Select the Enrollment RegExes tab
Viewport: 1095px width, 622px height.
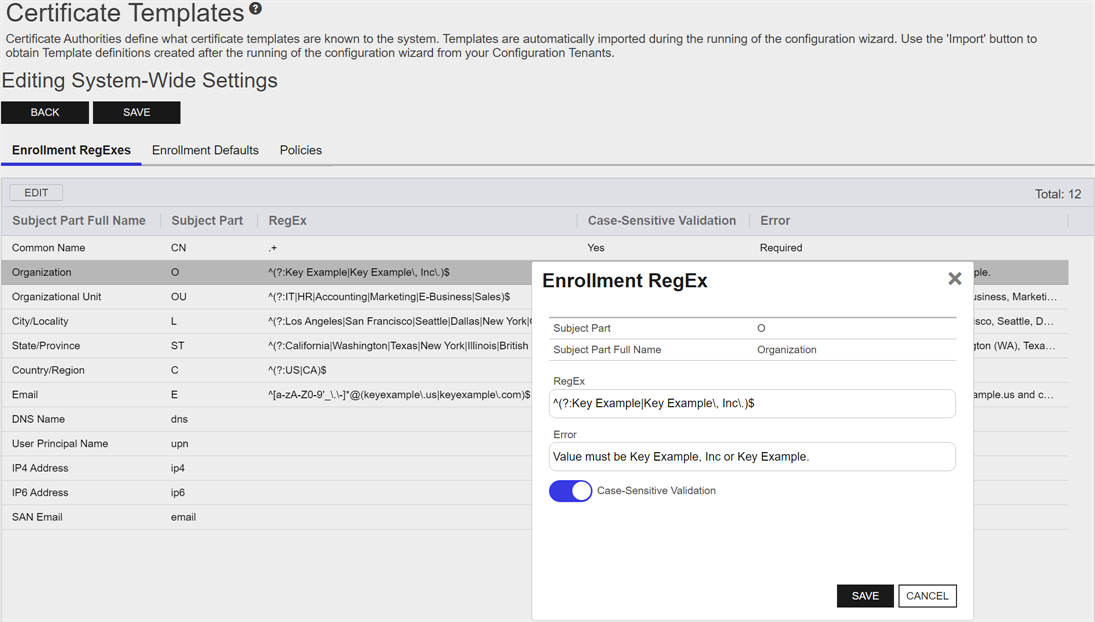tap(71, 150)
